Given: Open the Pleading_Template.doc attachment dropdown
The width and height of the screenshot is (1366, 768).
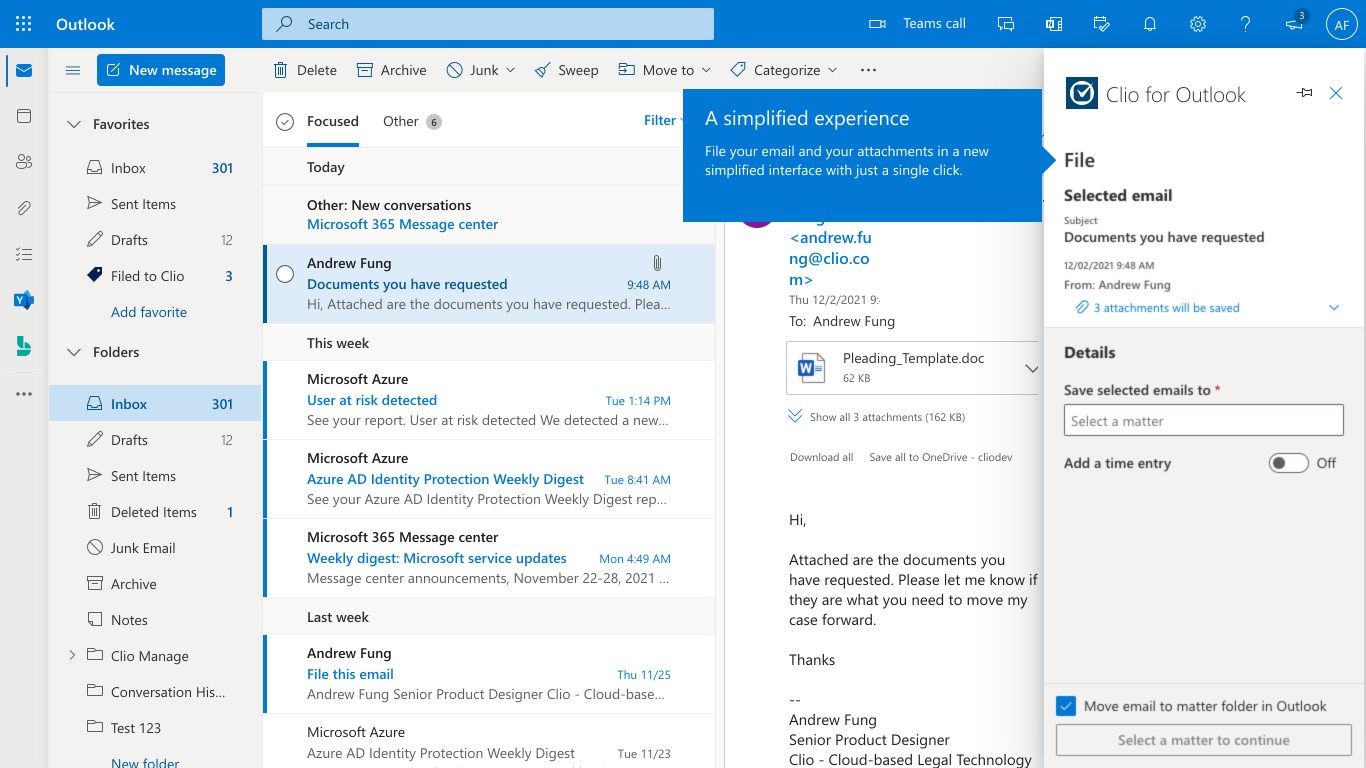Looking at the screenshot, I should (1032, 368).
